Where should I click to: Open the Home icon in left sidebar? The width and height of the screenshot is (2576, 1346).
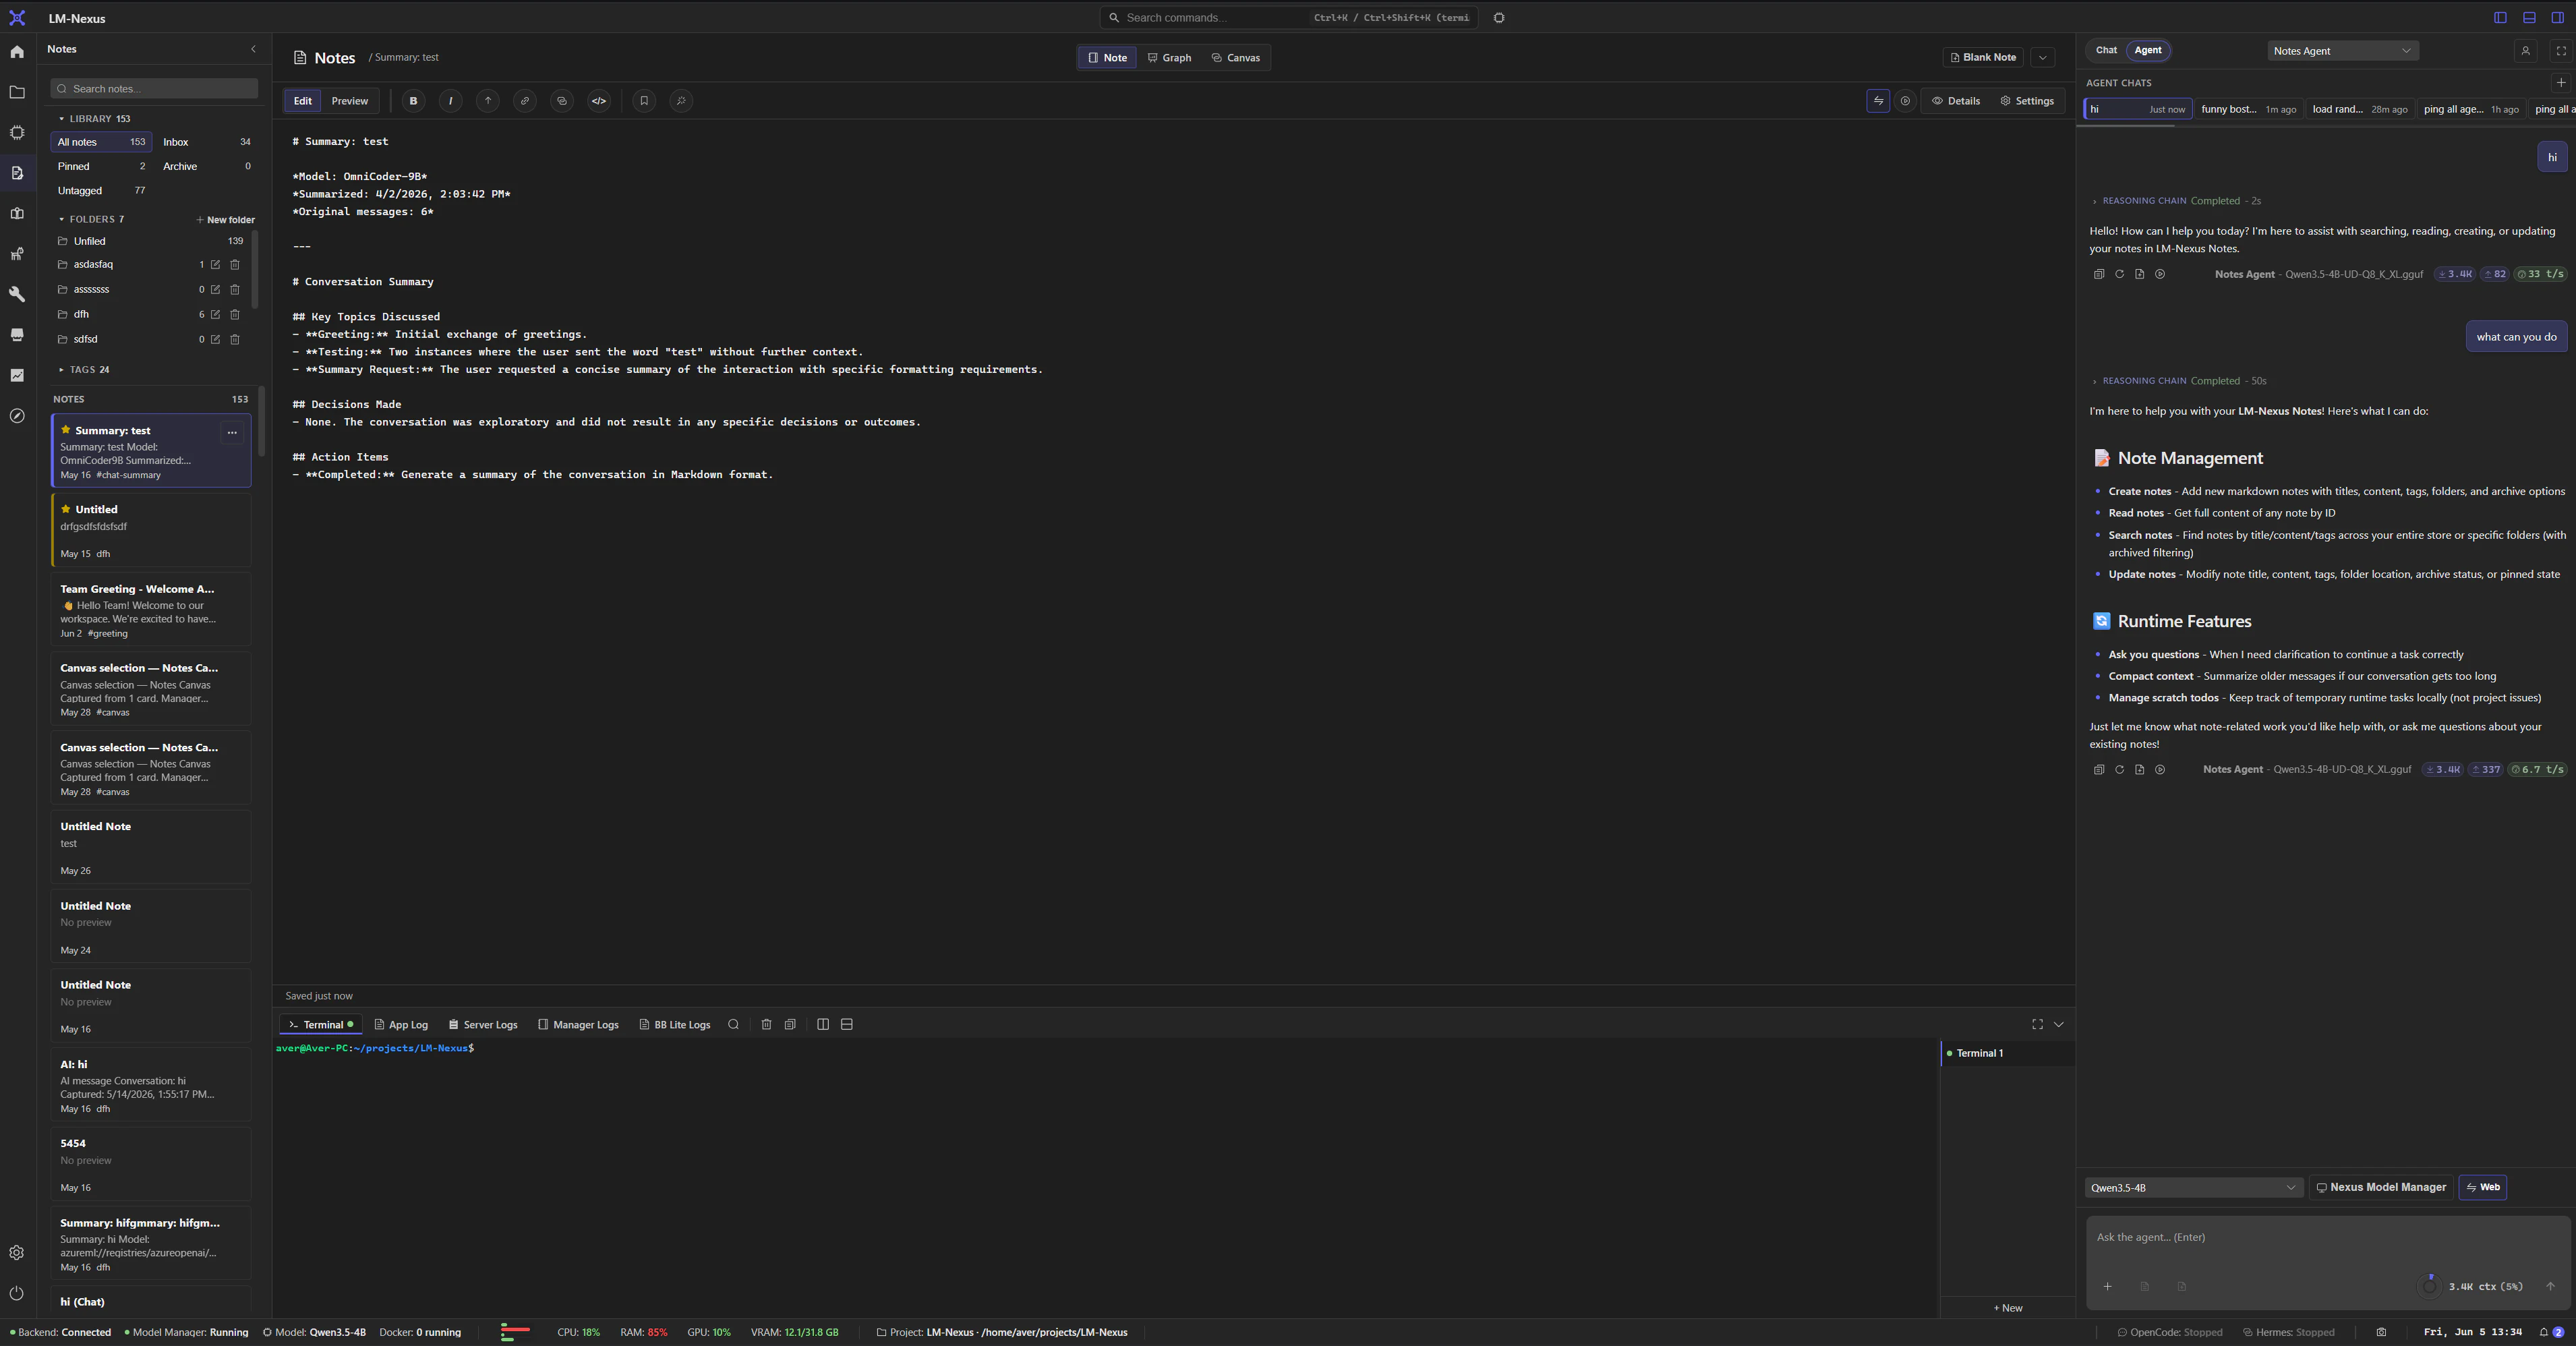coord(17,52)
